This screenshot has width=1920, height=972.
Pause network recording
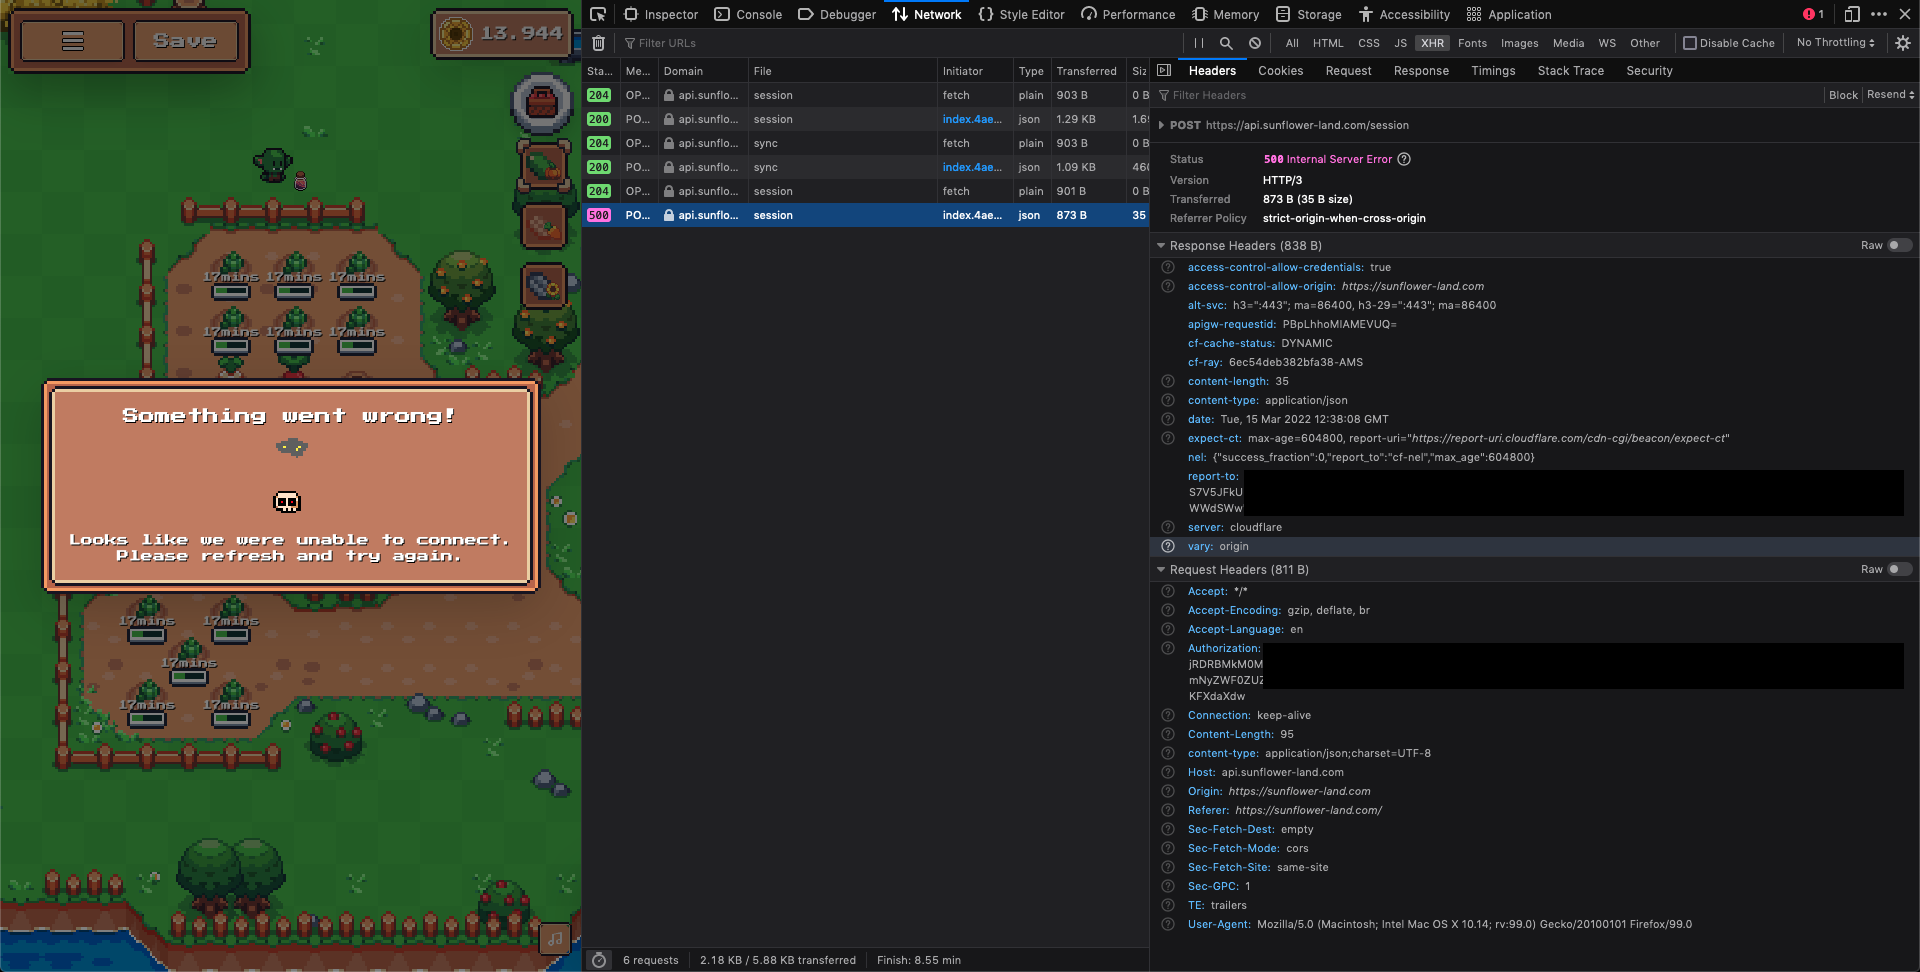[1198, 43]
